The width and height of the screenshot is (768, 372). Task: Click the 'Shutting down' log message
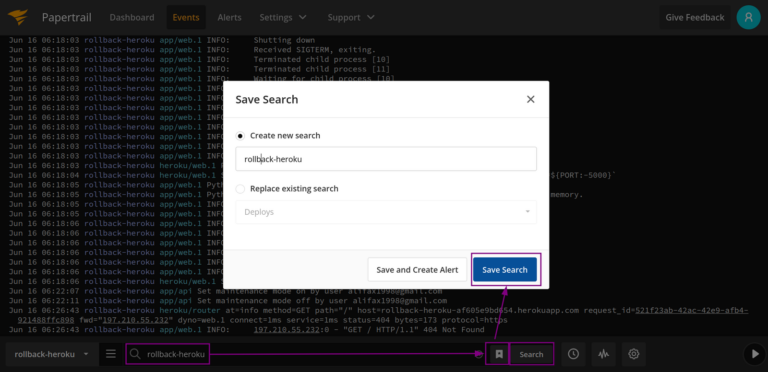284,40
